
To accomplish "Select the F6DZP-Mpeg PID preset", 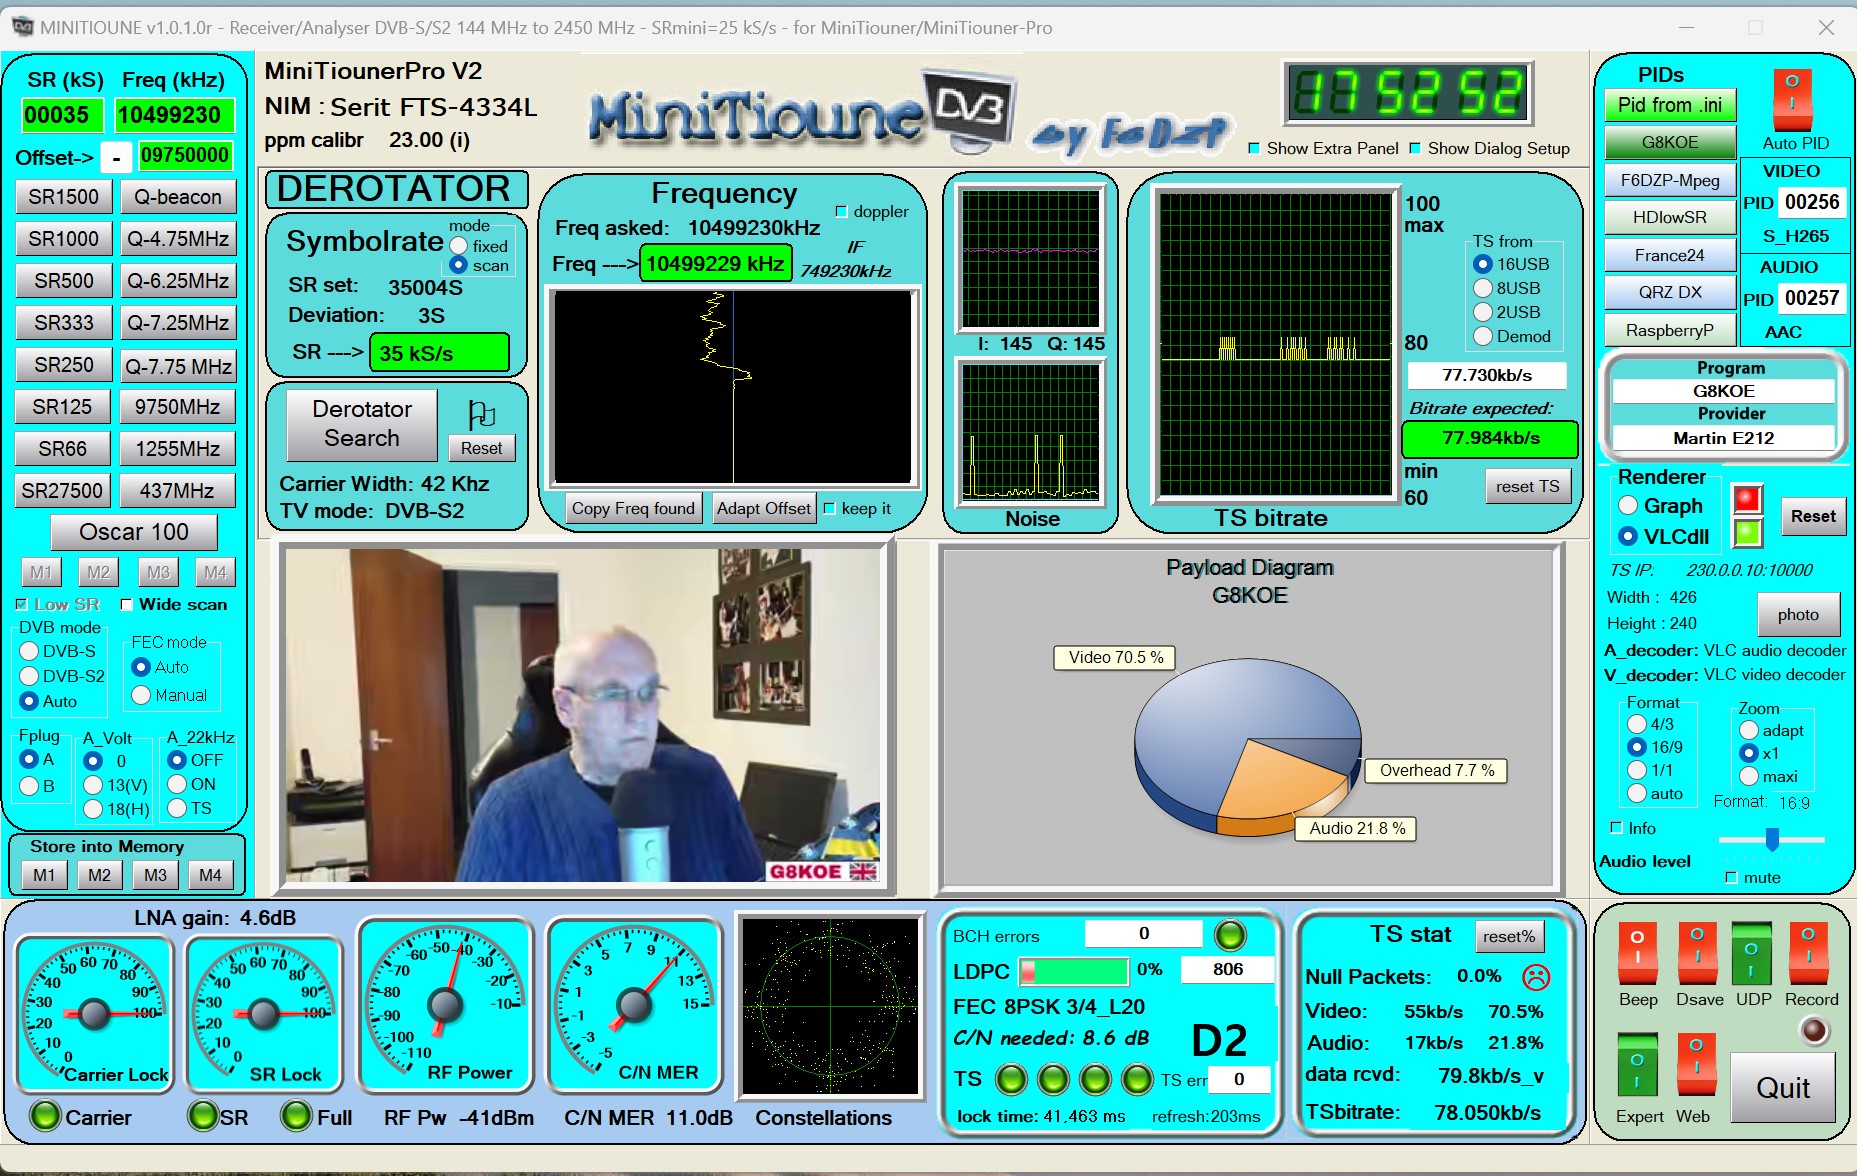I will tap(1670, 181).
